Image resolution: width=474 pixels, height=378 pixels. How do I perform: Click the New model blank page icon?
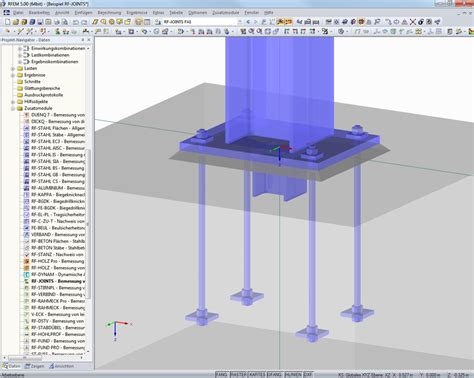(x=7, y=22)
